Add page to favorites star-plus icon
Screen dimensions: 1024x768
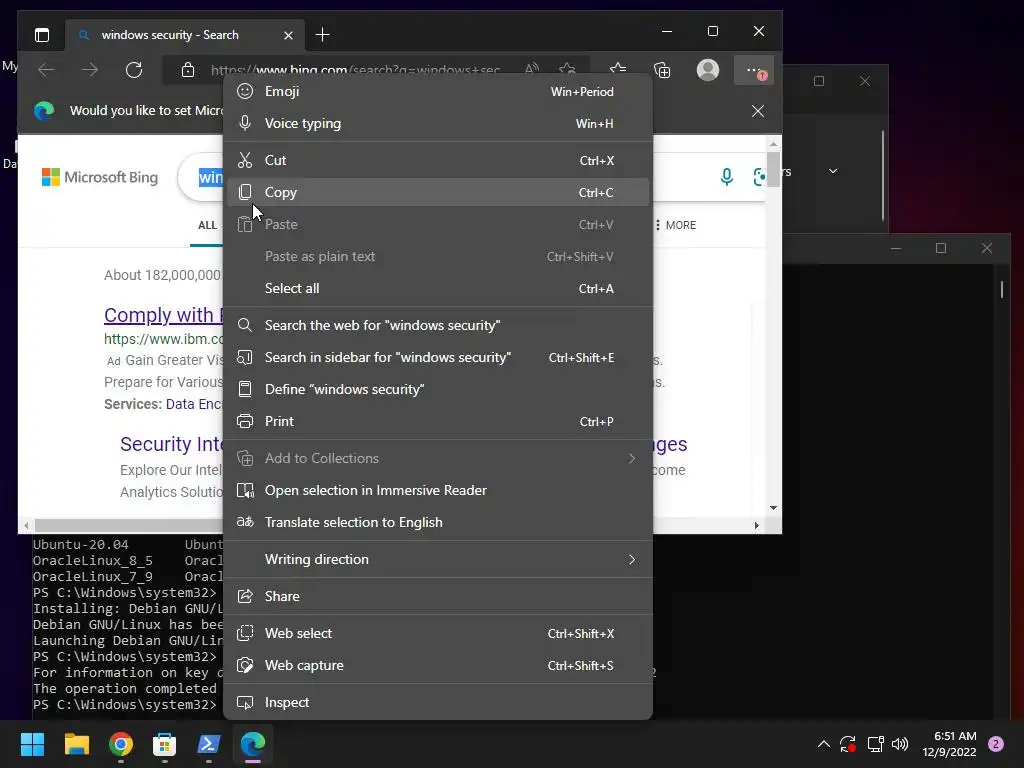coord(567,68)
